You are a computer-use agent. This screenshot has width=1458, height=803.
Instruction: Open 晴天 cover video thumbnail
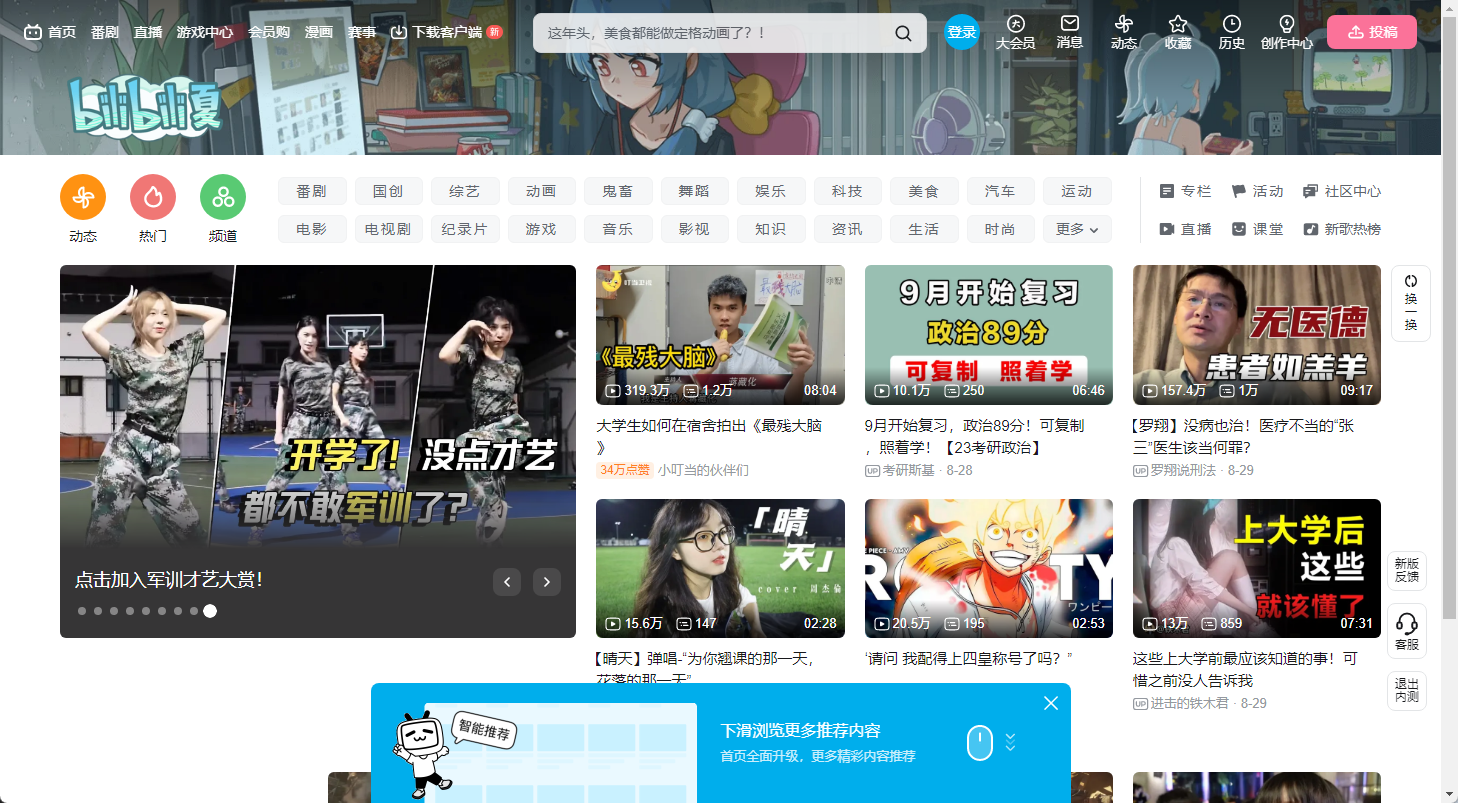coord(720,569)
